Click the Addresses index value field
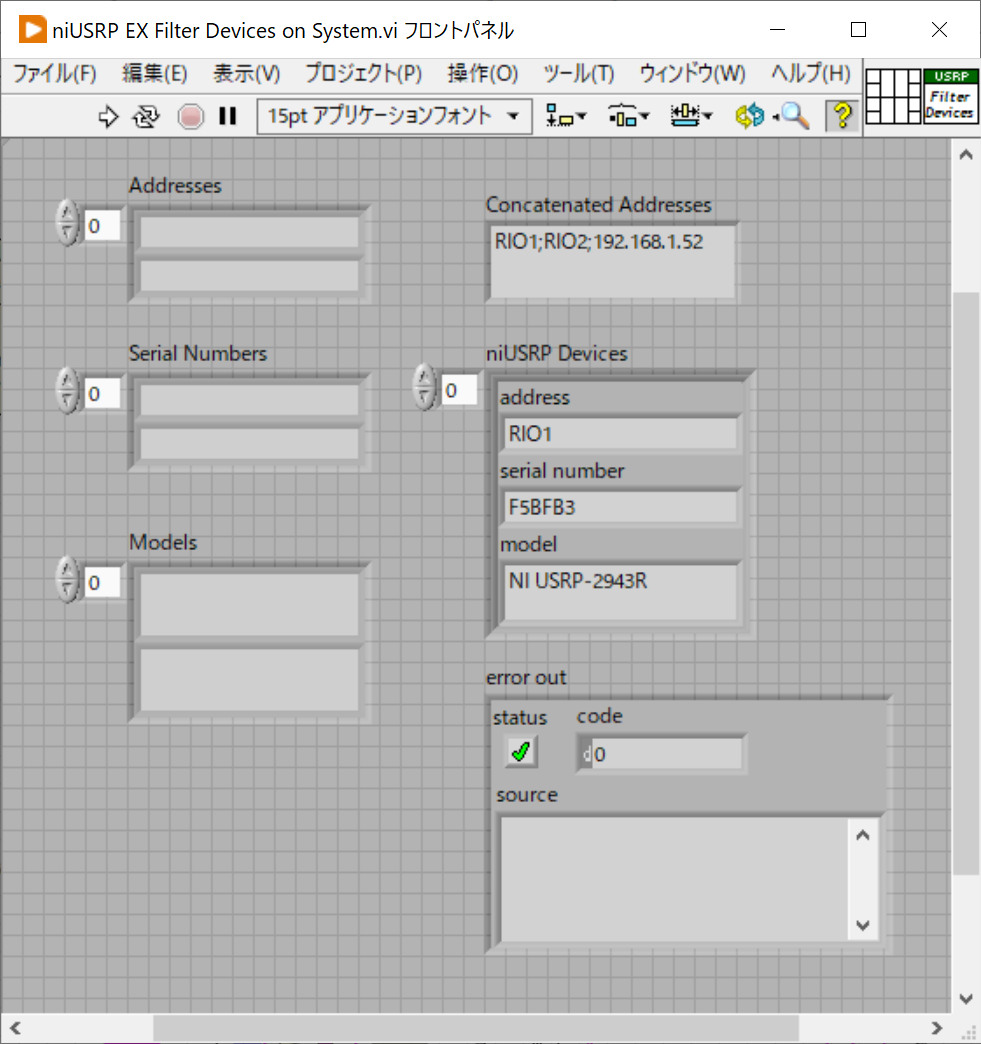 (102, 226)
